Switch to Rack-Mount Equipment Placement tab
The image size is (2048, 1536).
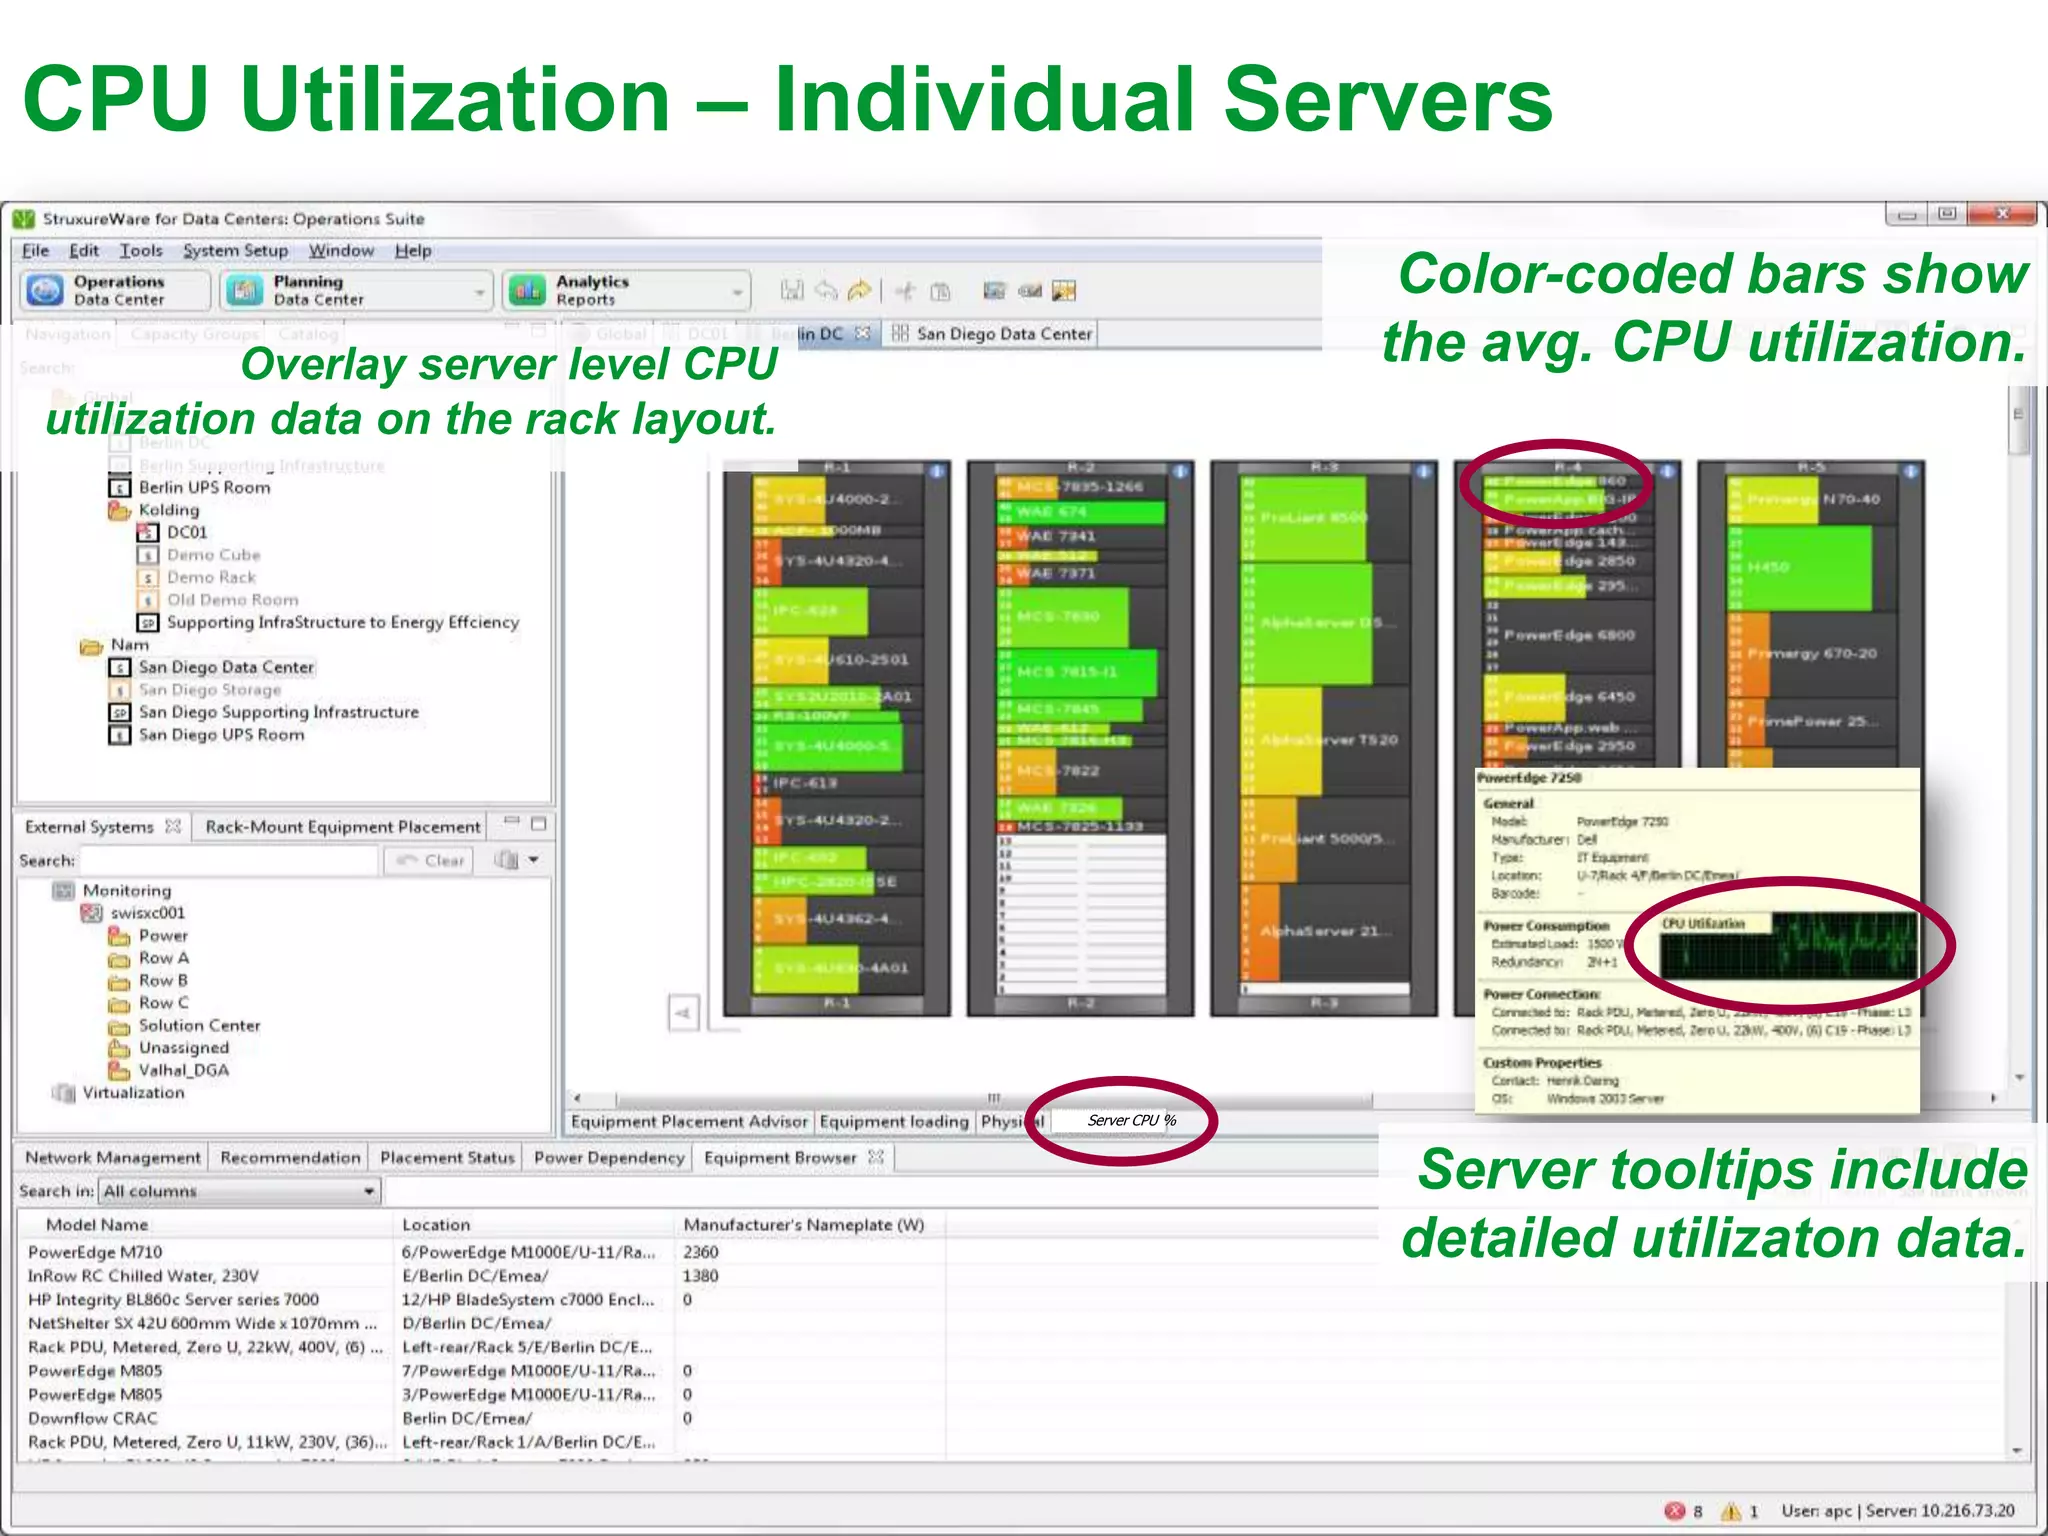(x=342, y=826)
